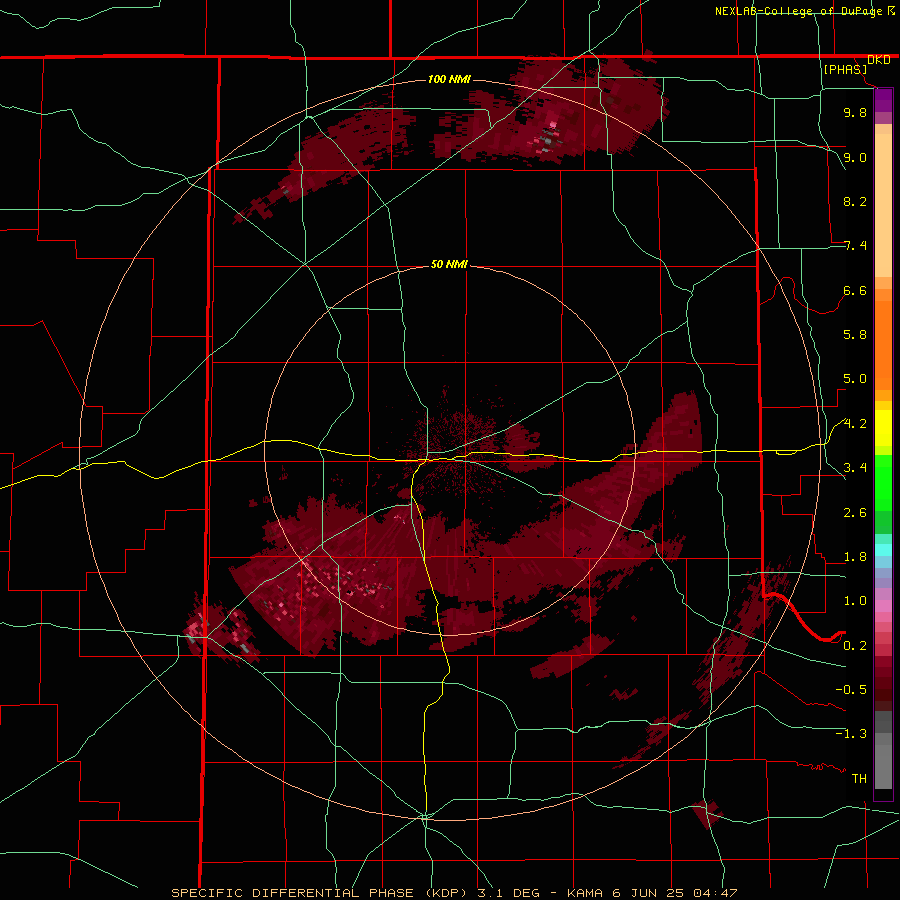Image resolution: width=900 pixels, height=900 pixels.
Task: Click the 5.8 scale label
Action: pyautogui.click(x=855, y=335)
